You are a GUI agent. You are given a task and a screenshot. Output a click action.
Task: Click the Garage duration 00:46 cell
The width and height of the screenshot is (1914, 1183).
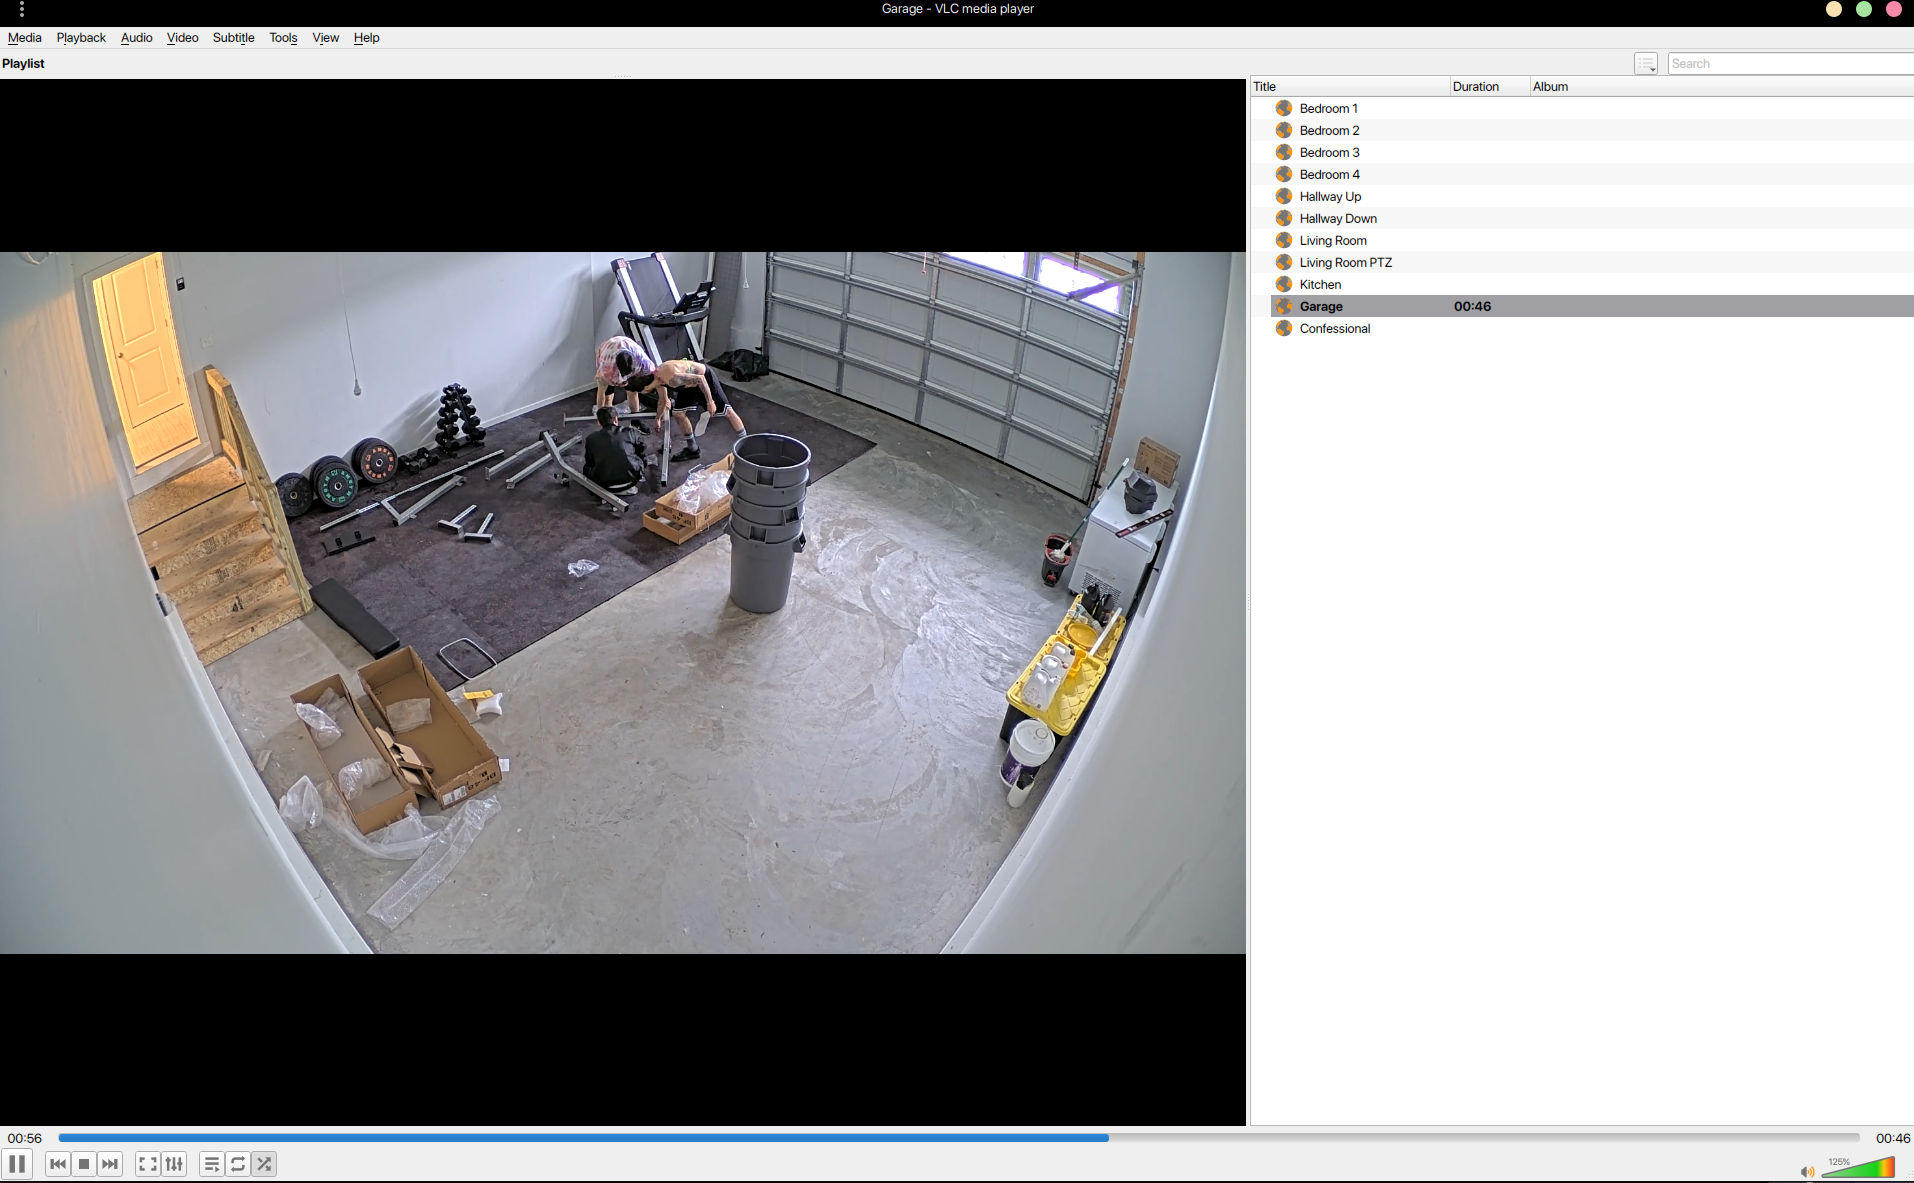pyautogui.click(x=1472, y=307)
